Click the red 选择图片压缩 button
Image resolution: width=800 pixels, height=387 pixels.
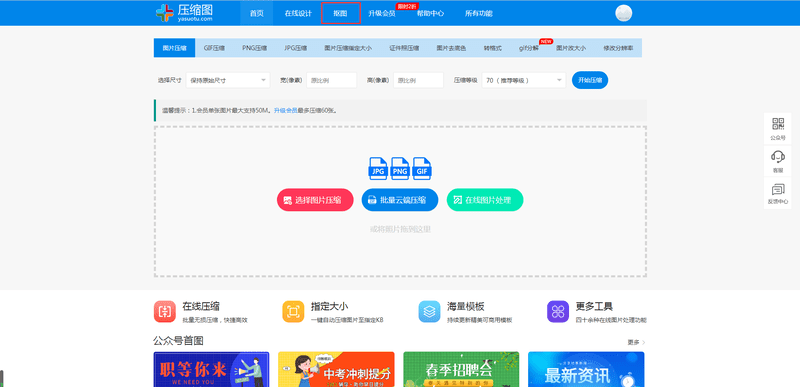[315, 200]
